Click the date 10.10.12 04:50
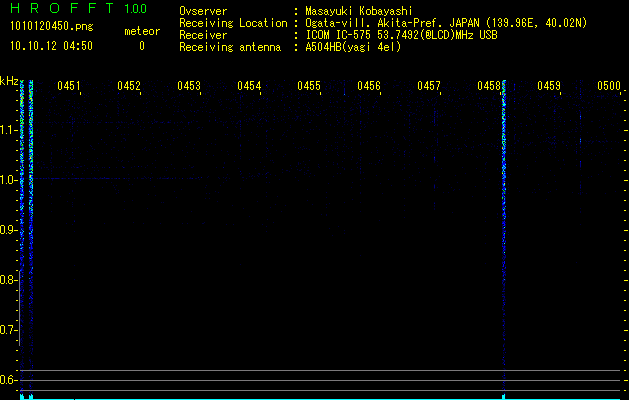 click(x=51, y=46)
